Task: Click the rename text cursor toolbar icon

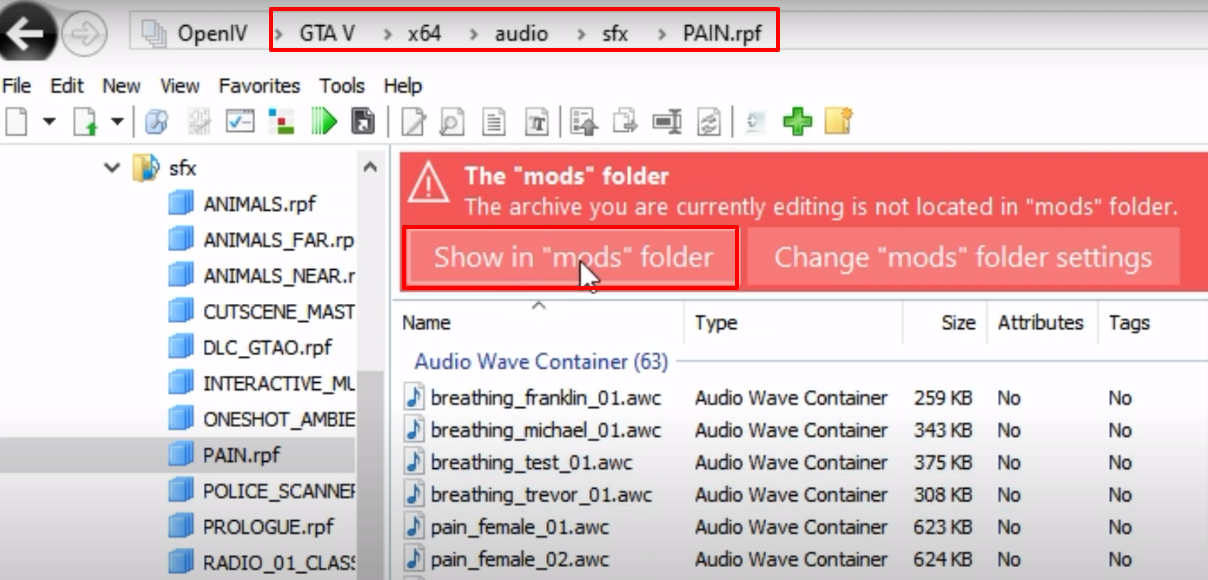Action: coord(667,121)
